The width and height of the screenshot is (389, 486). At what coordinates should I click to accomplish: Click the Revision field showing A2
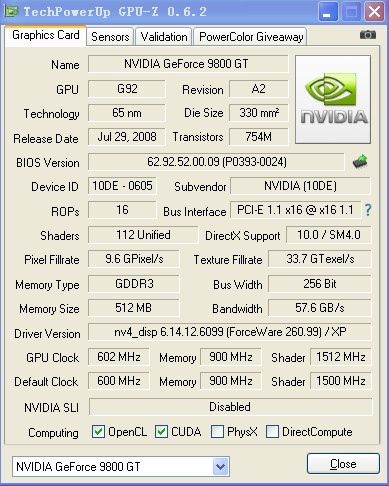258,89
